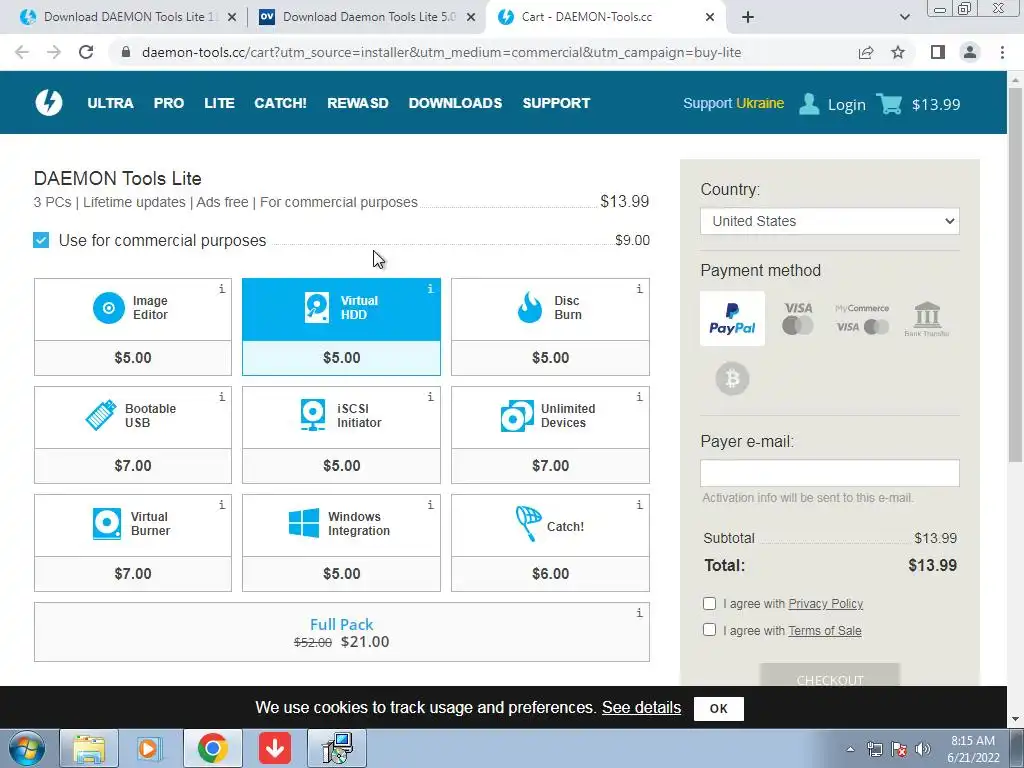This screenshot has width=1024, height=768.
Task: Show info for Disc Burn card
Action: pos(639,289)
